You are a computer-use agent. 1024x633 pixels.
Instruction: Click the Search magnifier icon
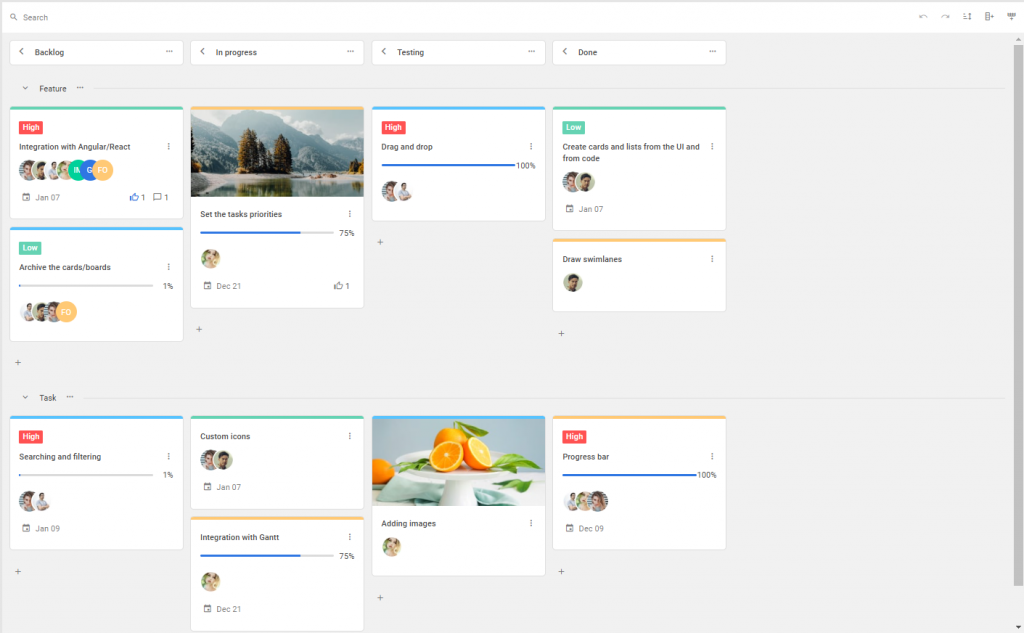(x=13, y=16)
